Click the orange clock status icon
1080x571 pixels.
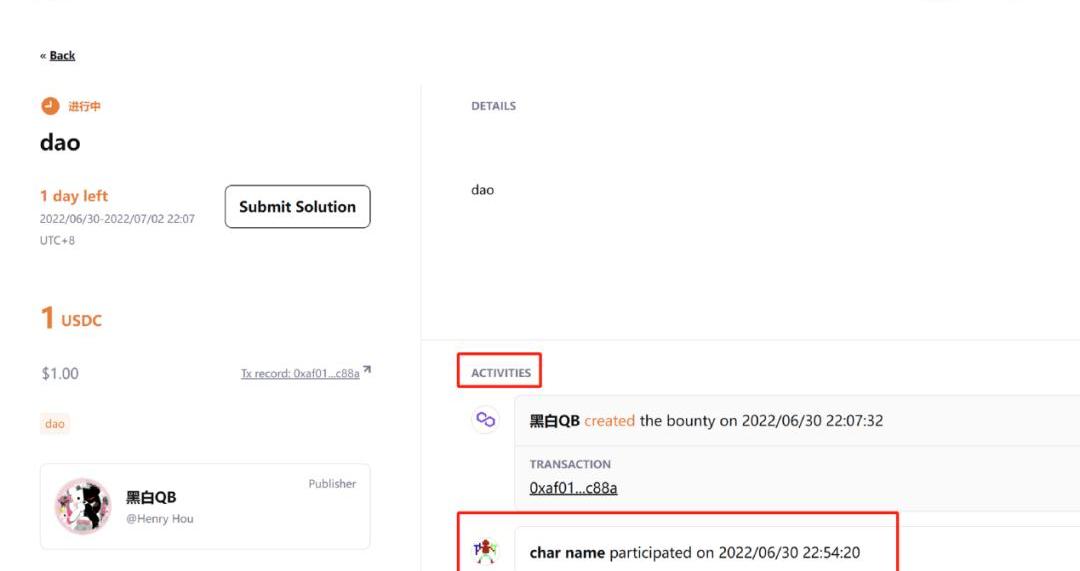50,106
